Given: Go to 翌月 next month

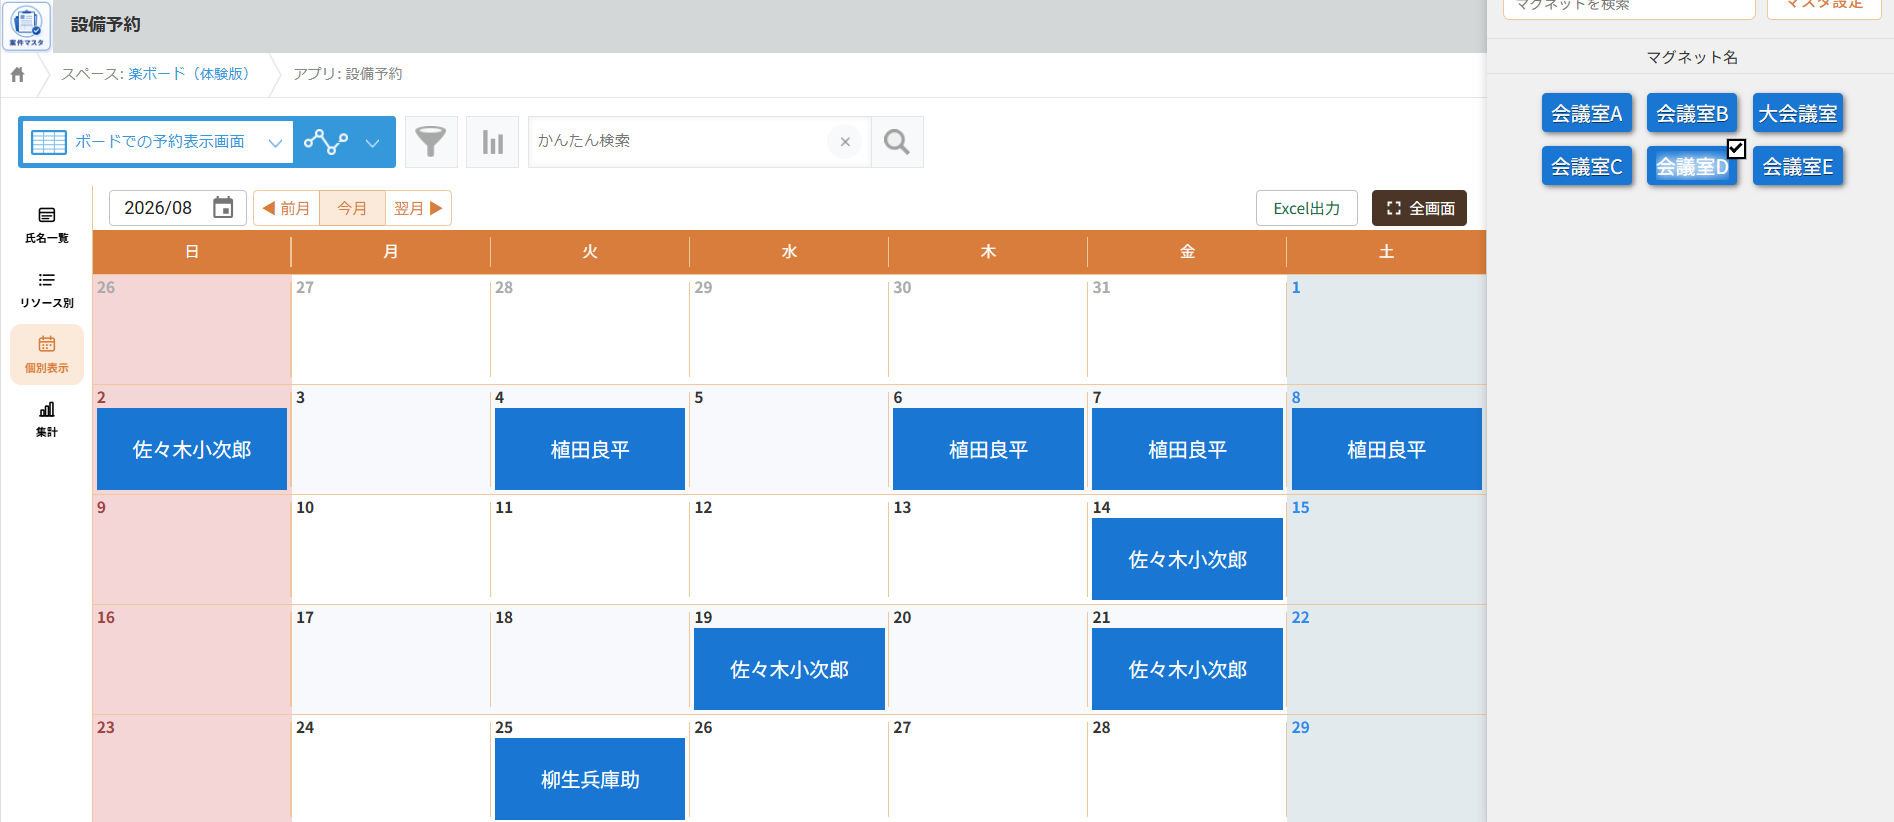Looking at the screenshot, I should click(x=418, y=208).
